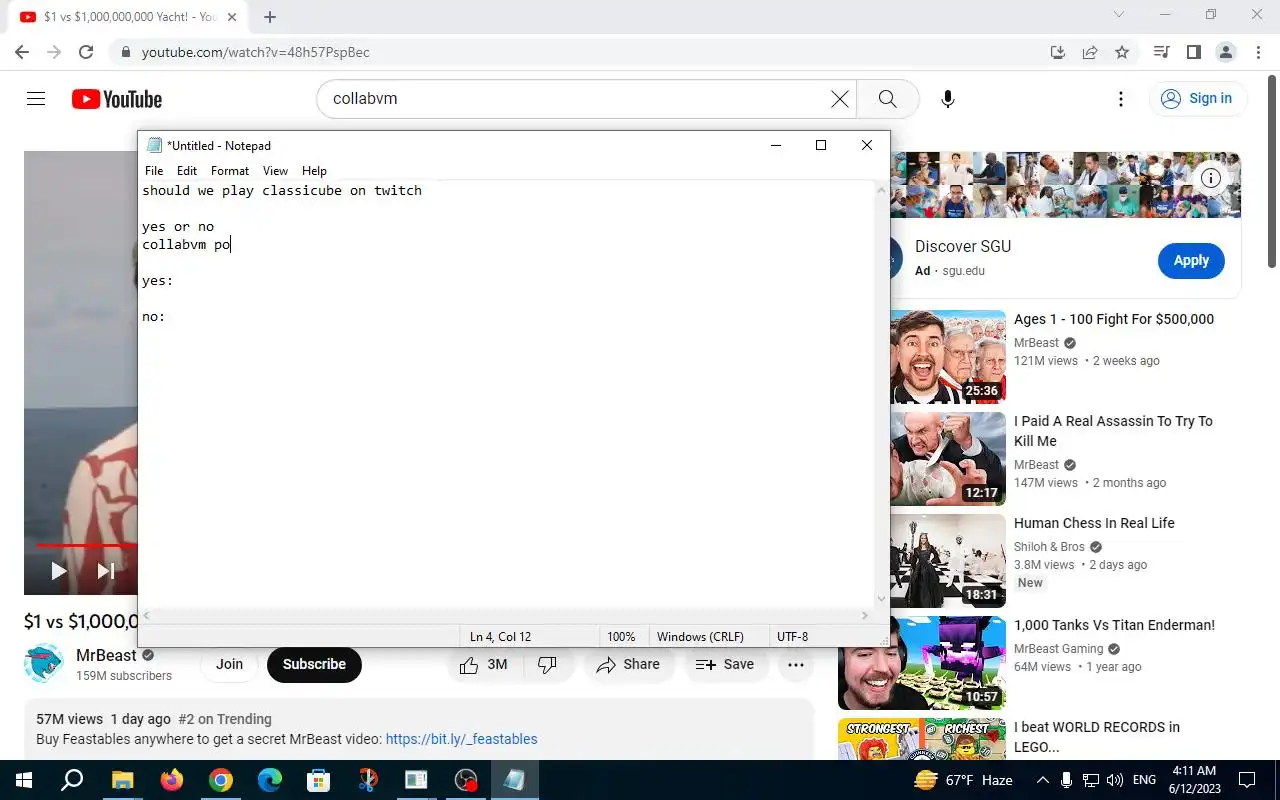Image resolution: width=1280 pixels, height=800 pixels.
Task: Click 'no:' line in Notepad
Action: pos(154,317)
